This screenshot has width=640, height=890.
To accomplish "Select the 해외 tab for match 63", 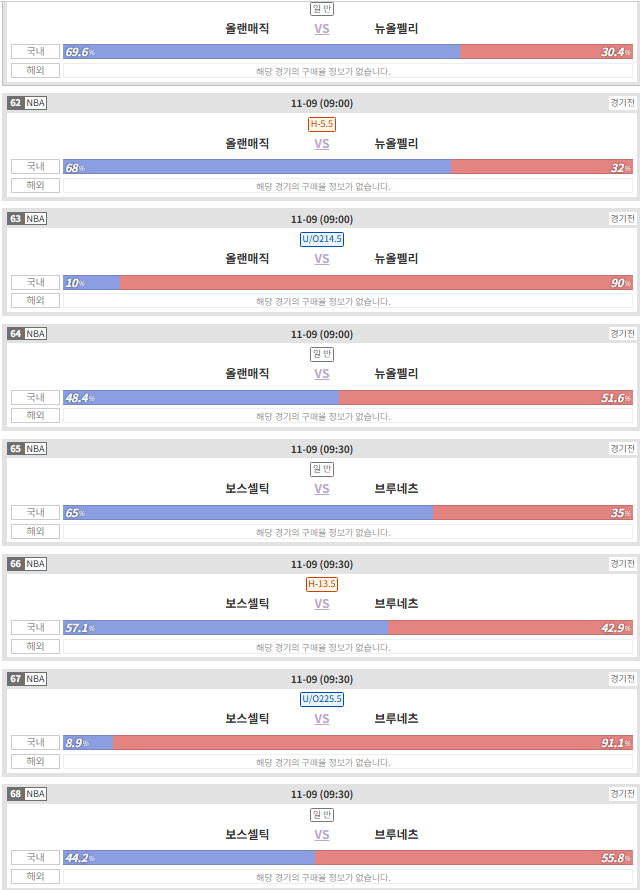I will [x=35, y=300].
